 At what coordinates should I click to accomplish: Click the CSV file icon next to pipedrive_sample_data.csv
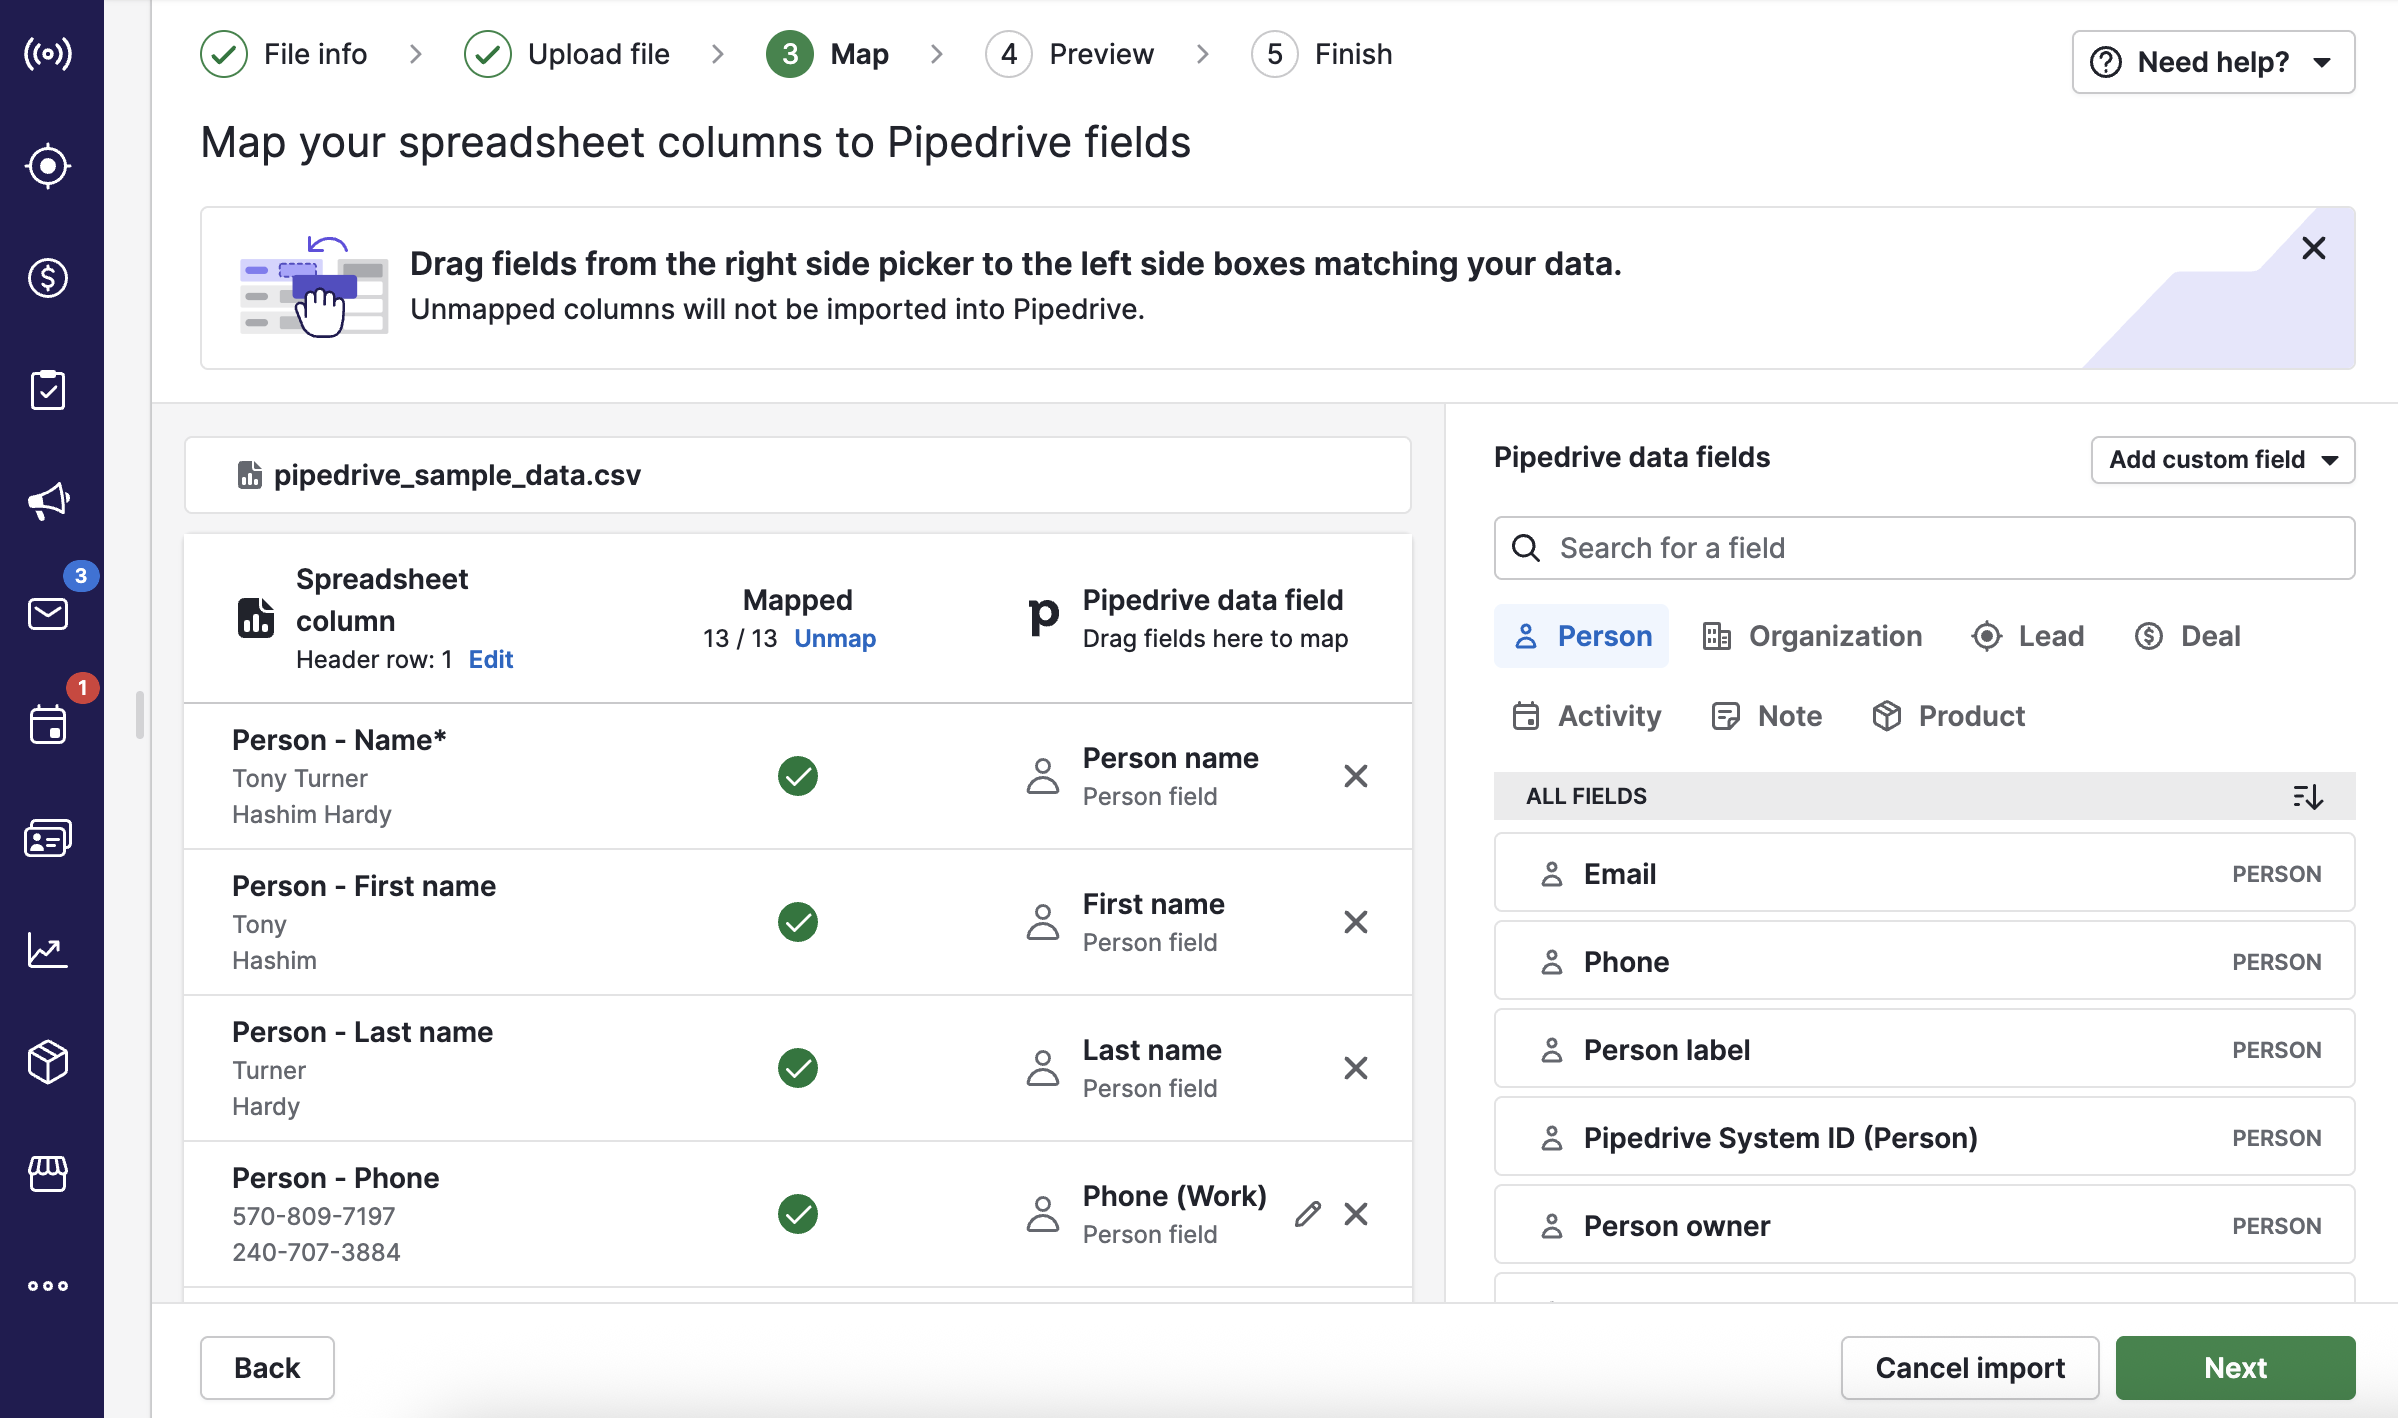click(250, 475)
